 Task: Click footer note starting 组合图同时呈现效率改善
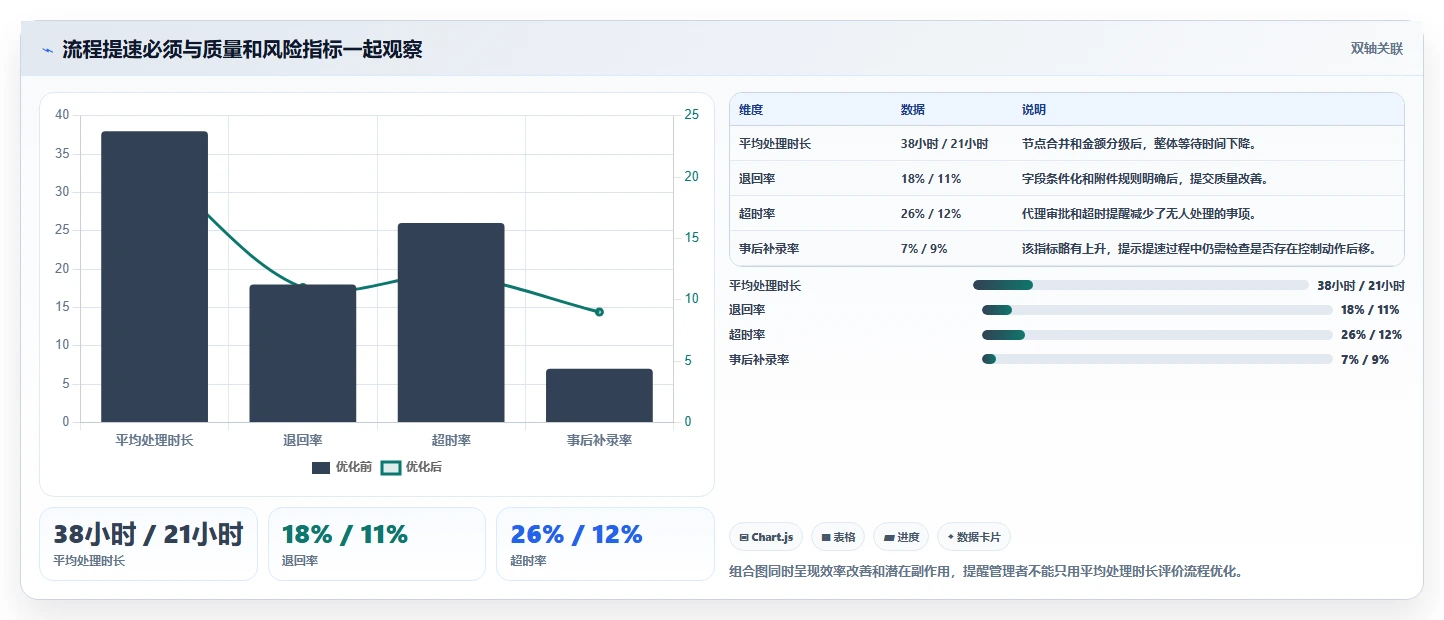tap(986, 572)
